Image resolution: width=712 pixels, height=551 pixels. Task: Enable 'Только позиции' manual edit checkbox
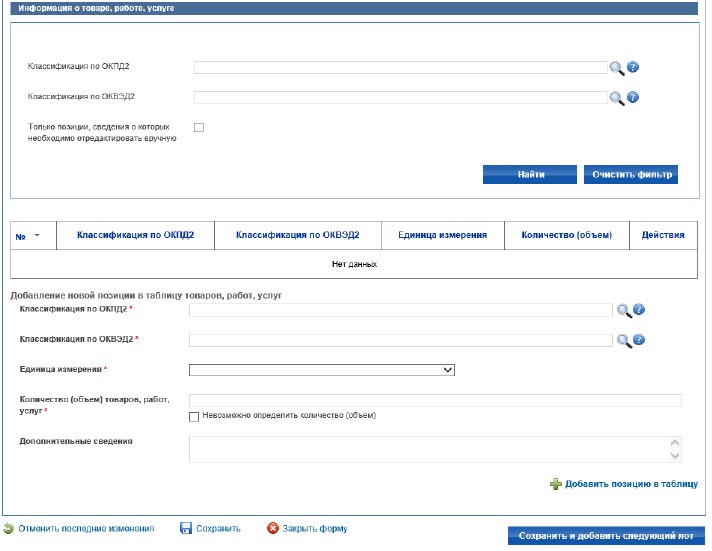(x=198, y=128)
